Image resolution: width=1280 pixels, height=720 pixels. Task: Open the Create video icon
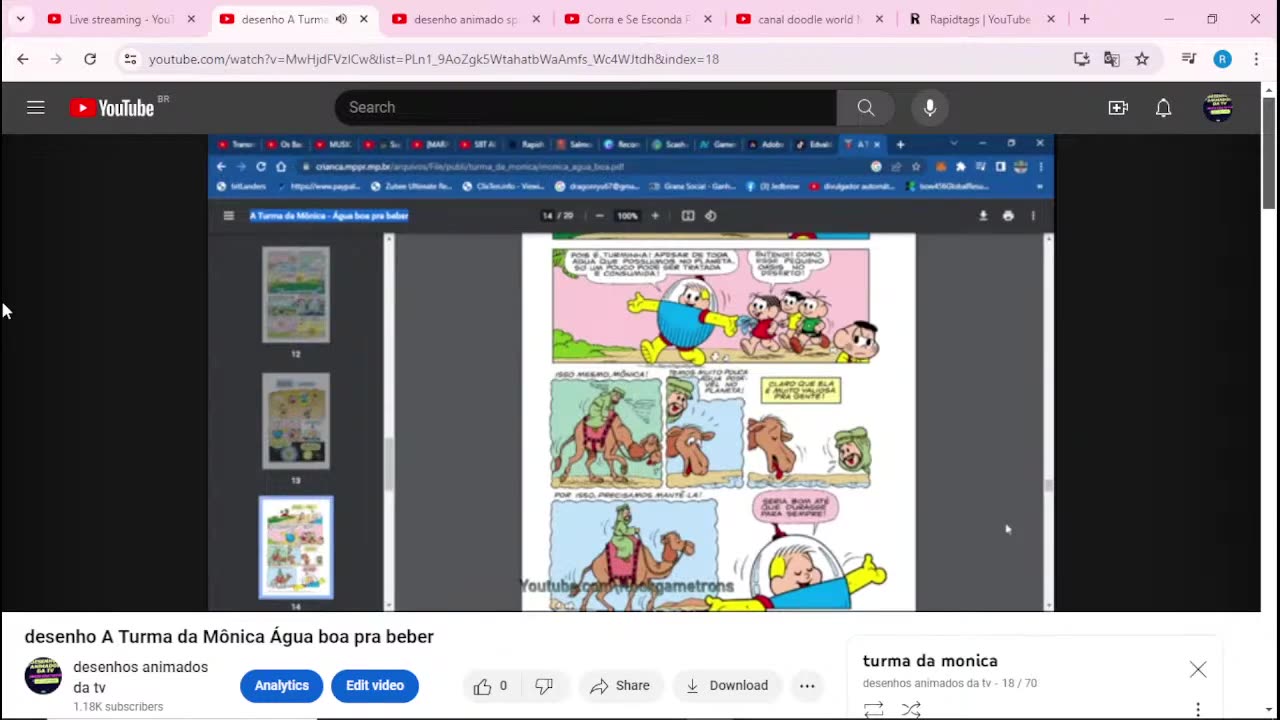(1118, 108)
